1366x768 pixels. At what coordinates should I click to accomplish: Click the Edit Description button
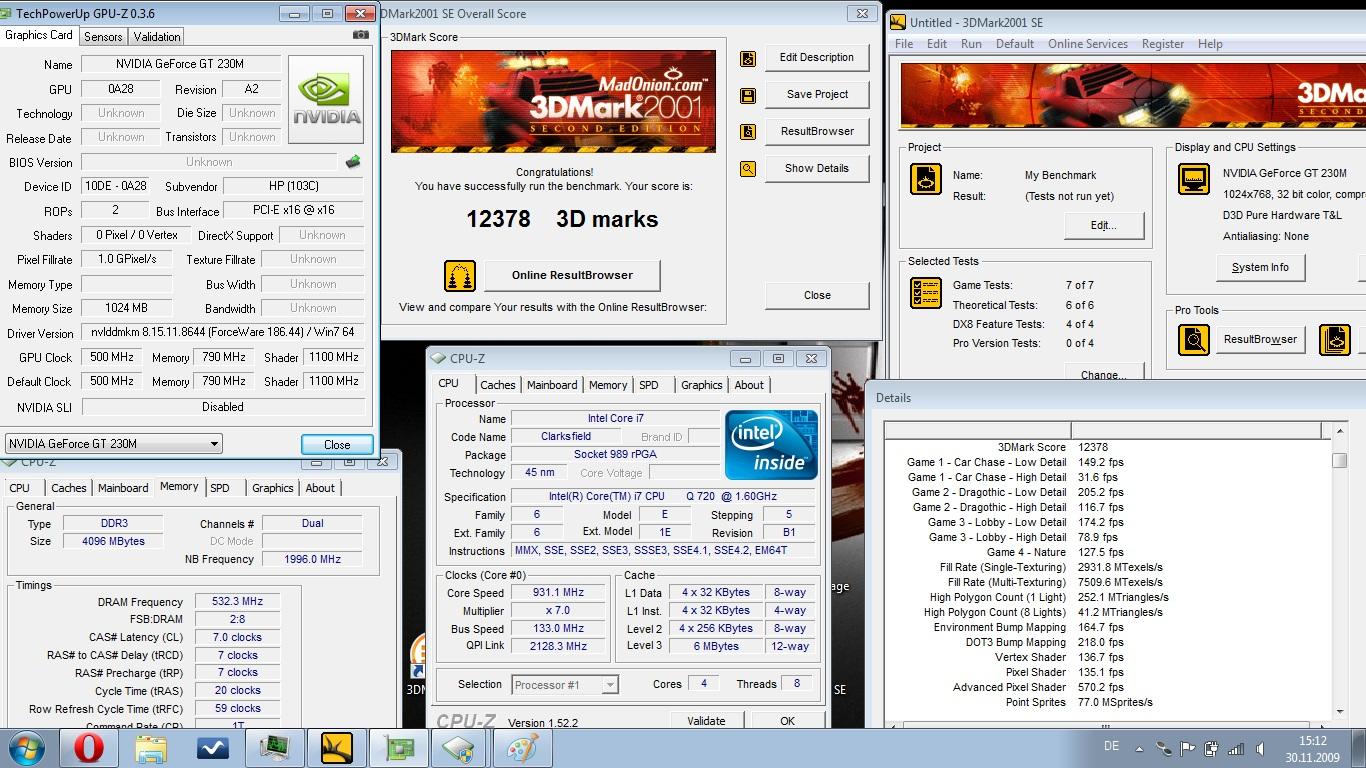point(817,58)
